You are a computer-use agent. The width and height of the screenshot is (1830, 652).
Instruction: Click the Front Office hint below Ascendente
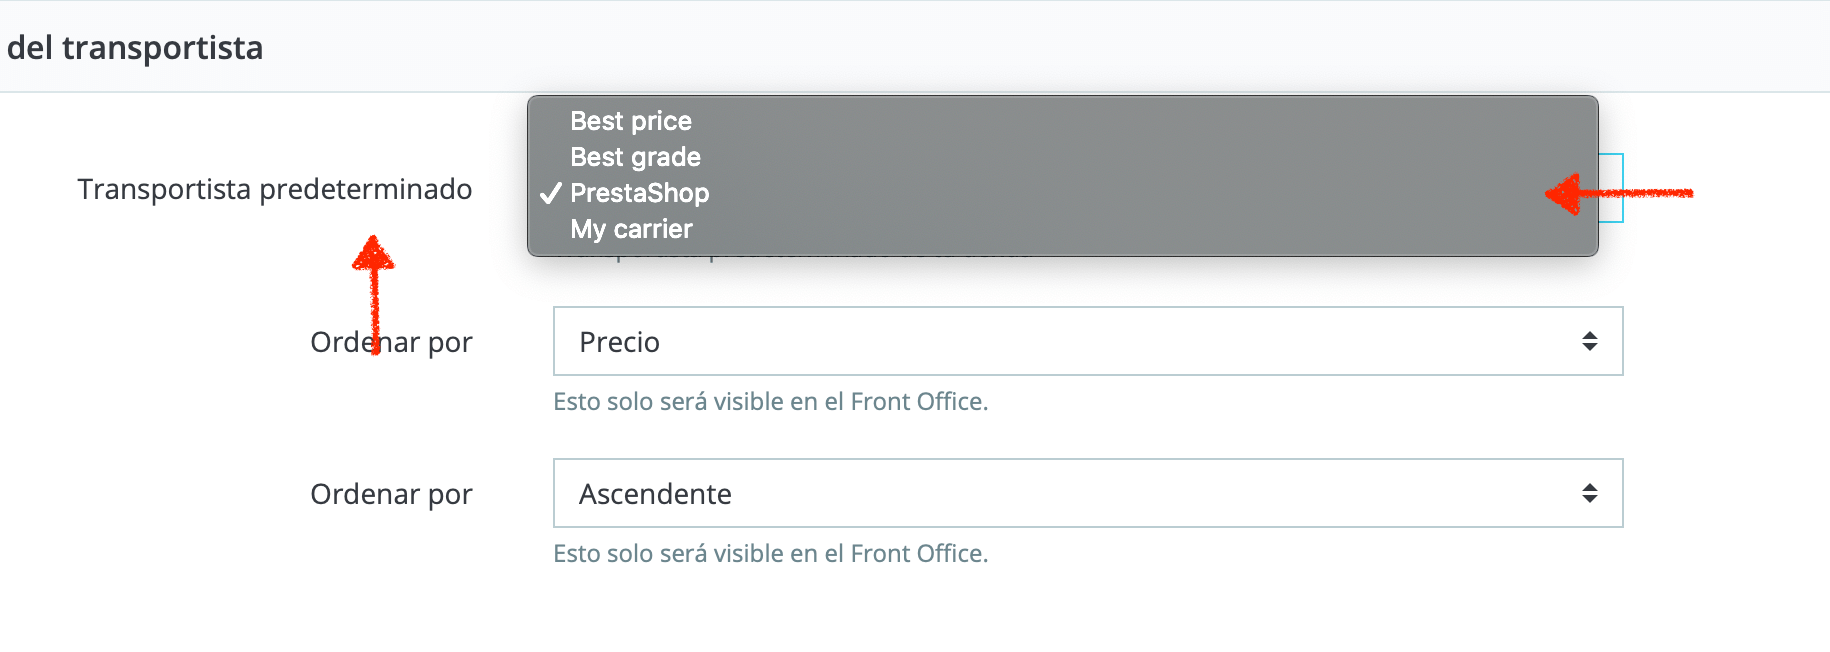coord(771,553)
